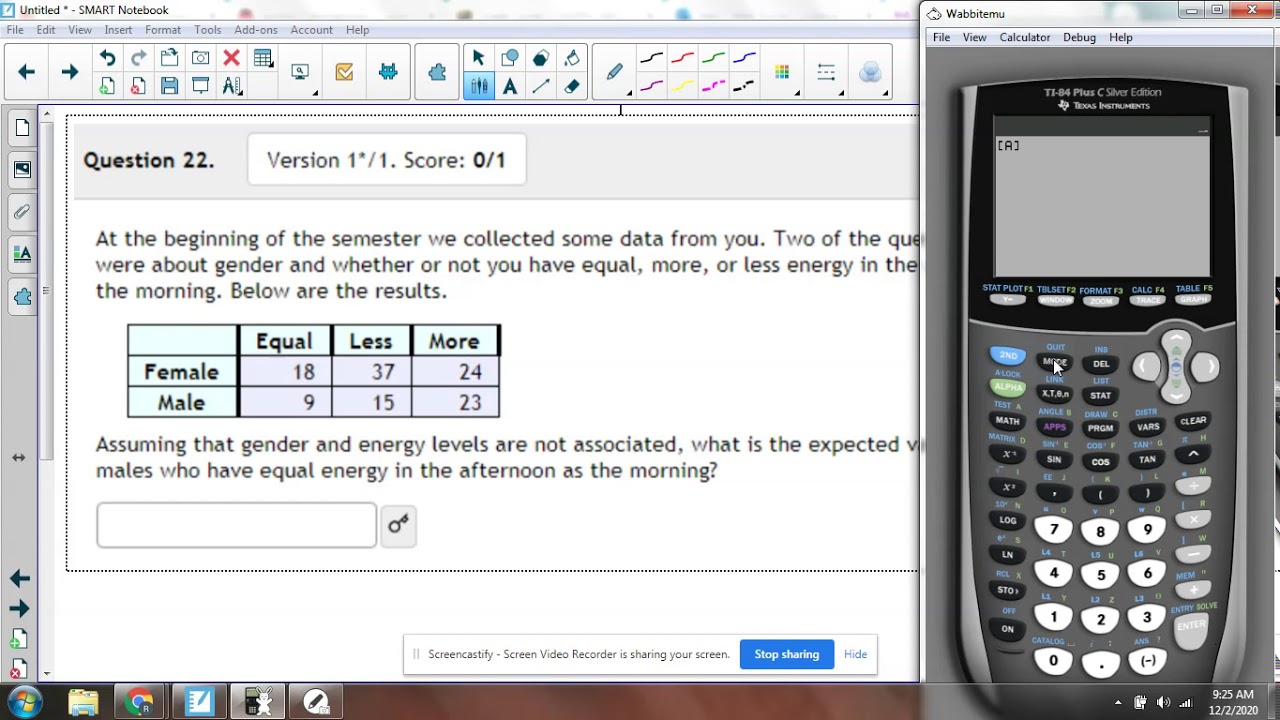Choose the green pen line style
The width and height of the screenshot is (1280, 720).
pyautogui.click(x=713, y=59)
